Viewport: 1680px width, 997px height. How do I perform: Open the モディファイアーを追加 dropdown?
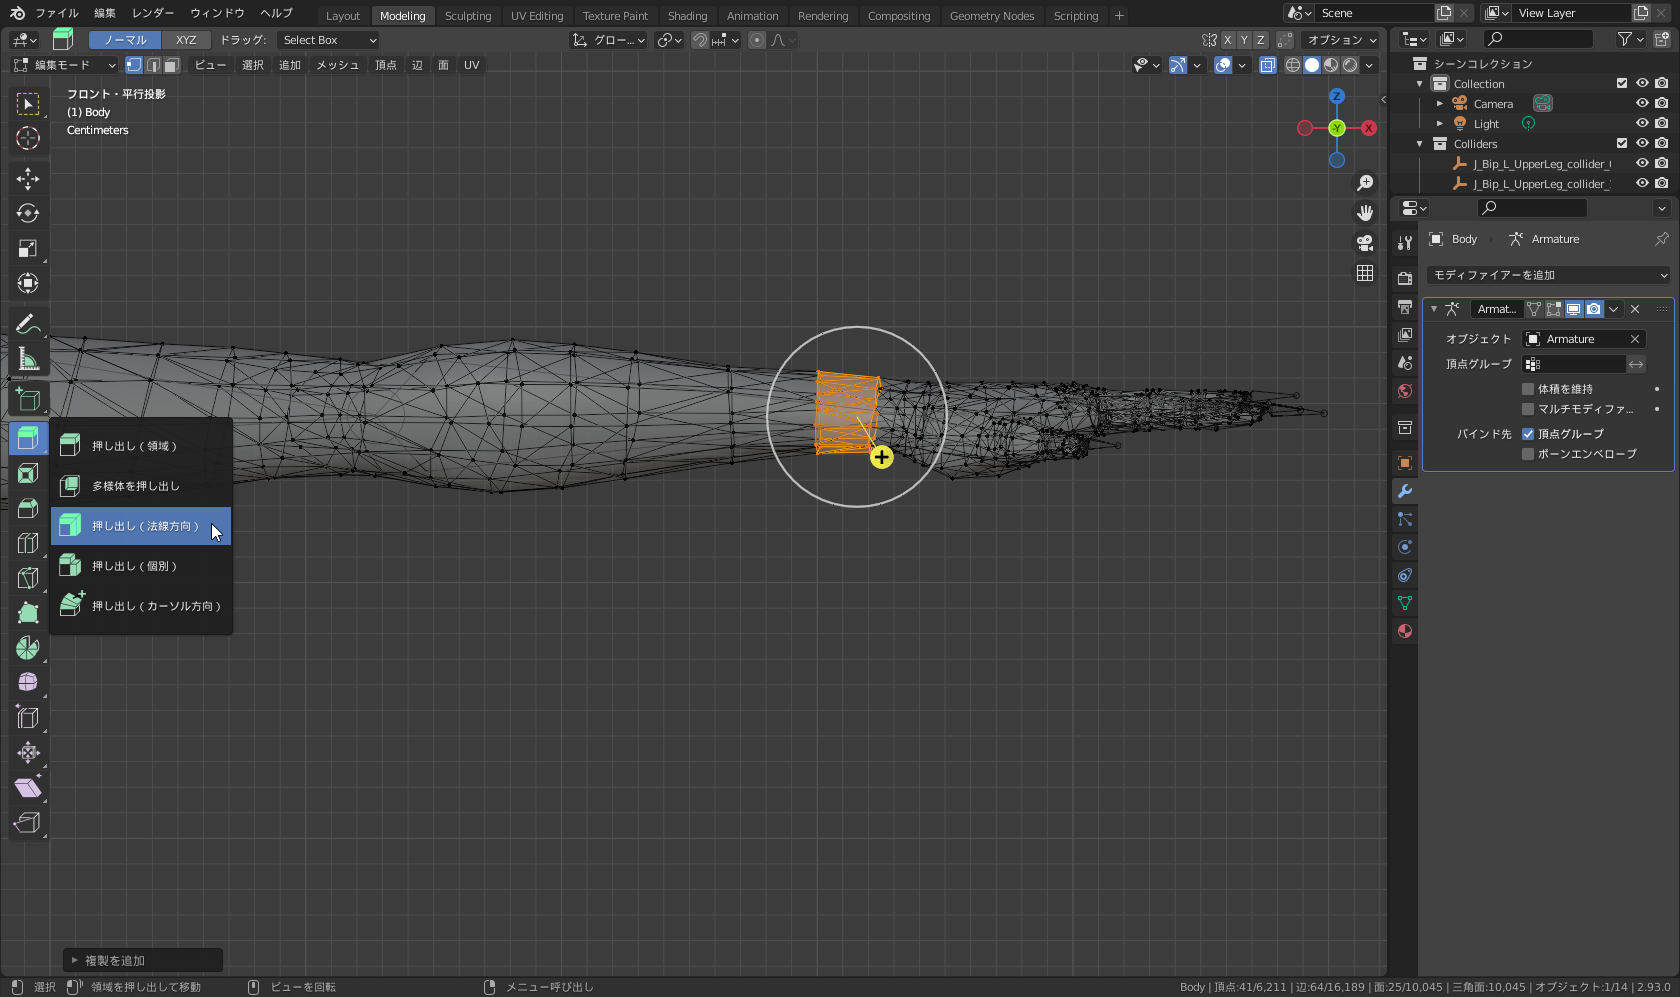1548,275
